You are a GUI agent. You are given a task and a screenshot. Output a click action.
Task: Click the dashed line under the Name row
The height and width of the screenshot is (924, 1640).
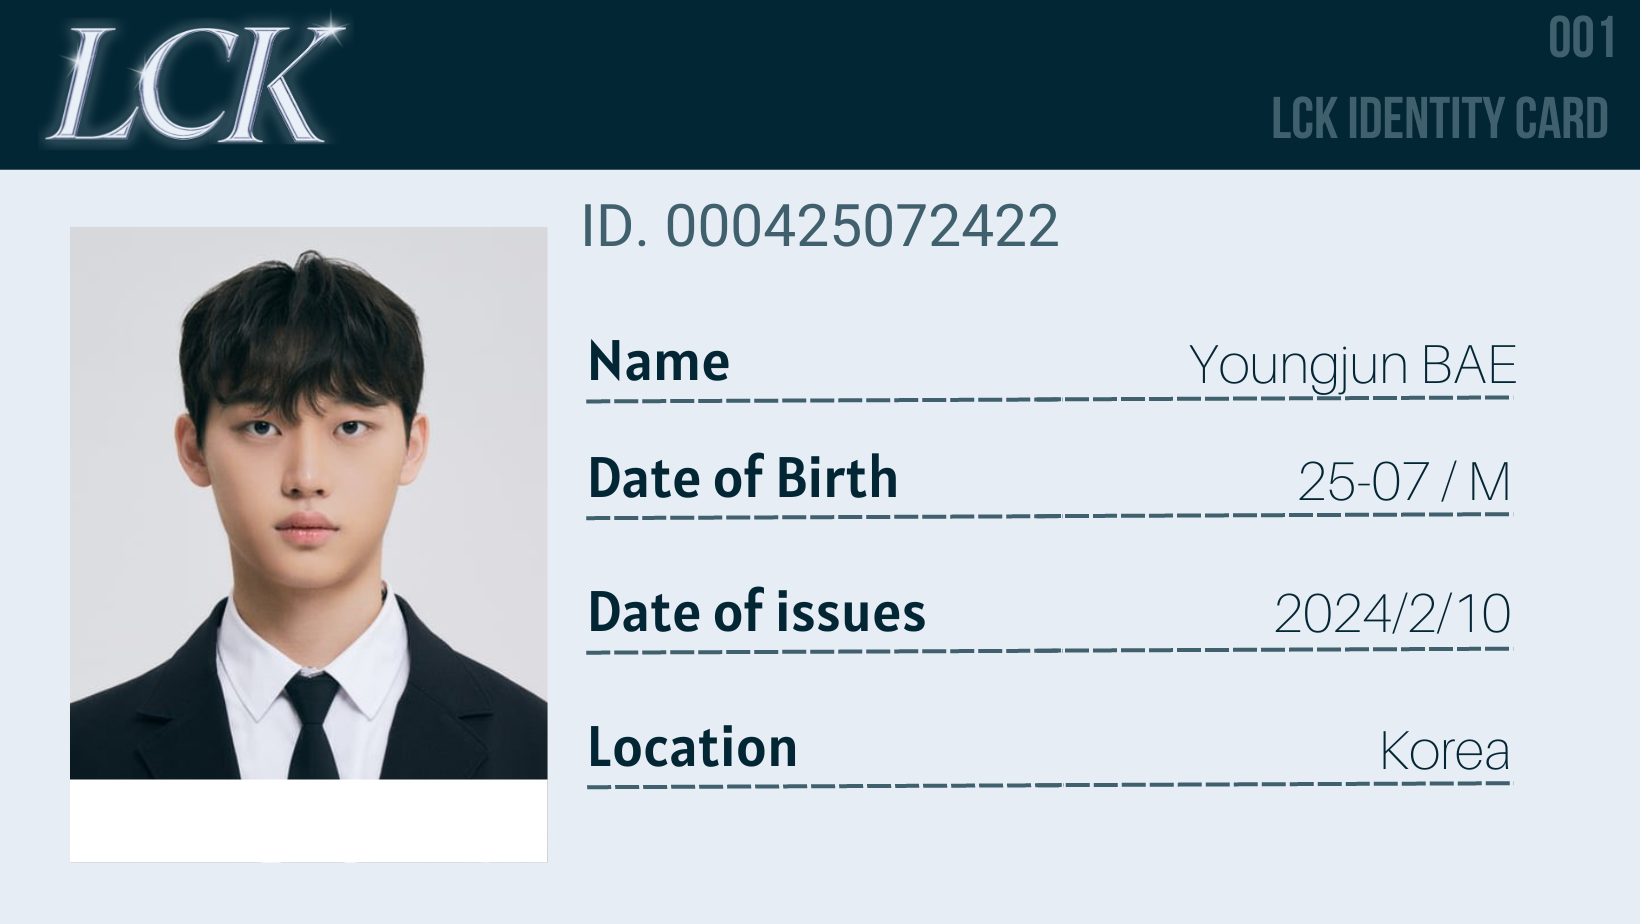[1049, 400]
